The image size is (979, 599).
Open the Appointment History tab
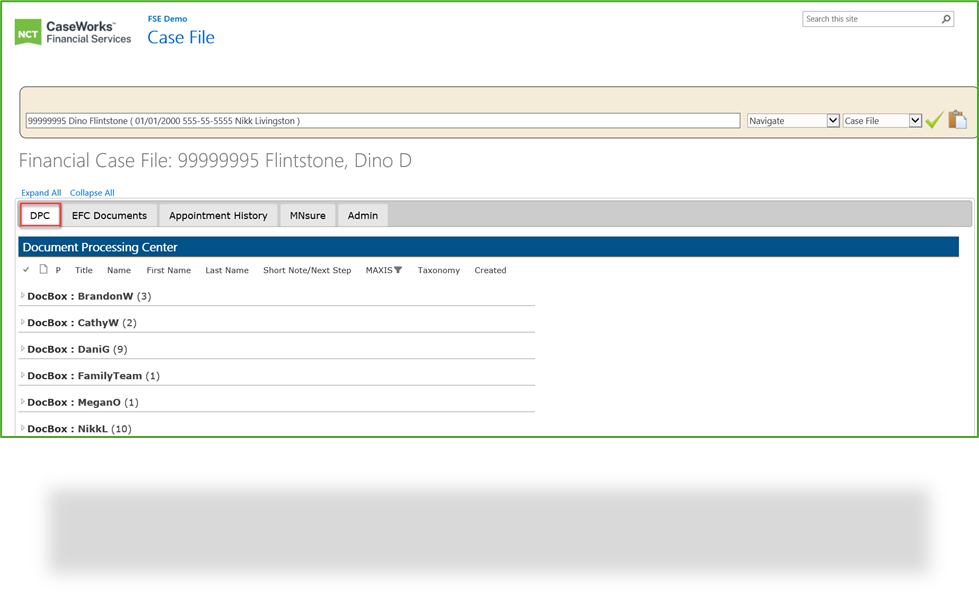click(x=218, y=215)
